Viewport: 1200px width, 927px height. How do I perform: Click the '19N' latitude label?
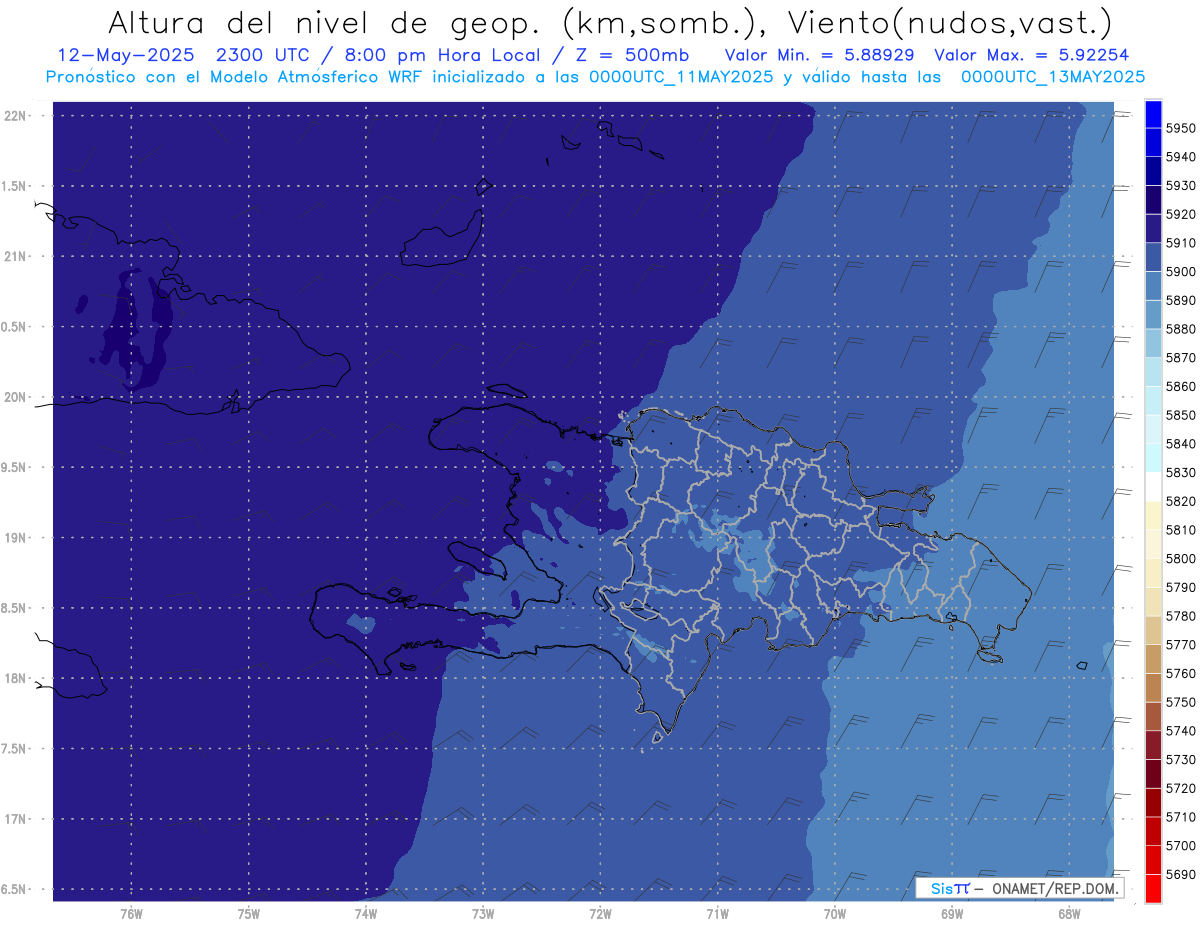(16, 537)
